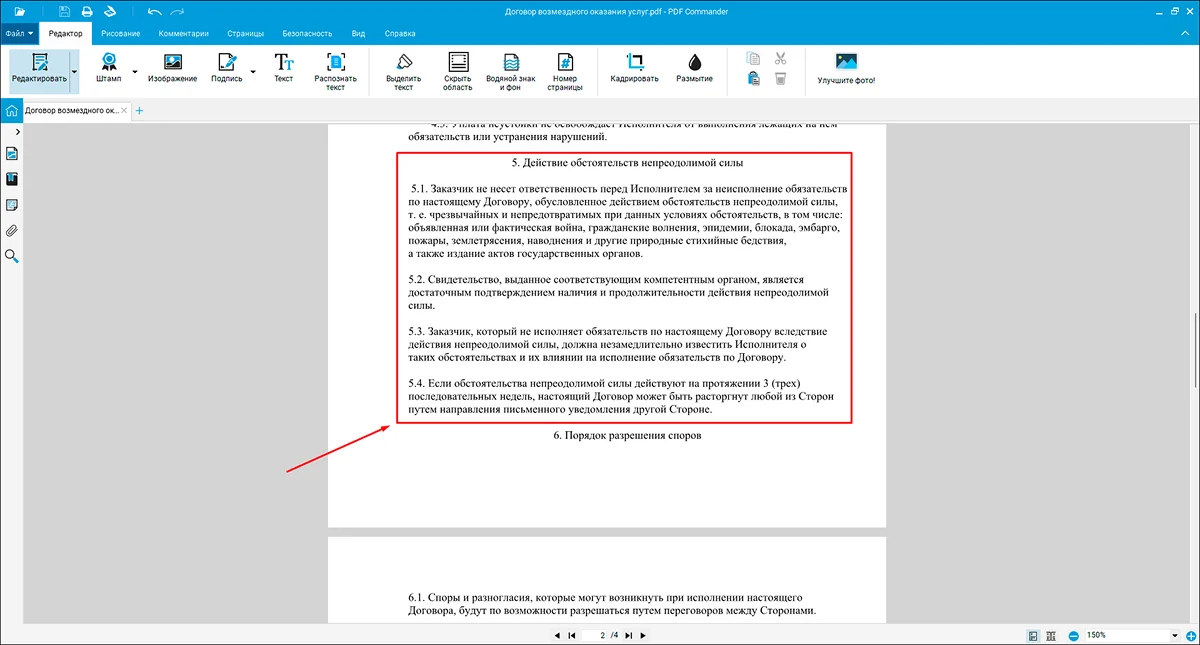Open the zoom level 150% dropdown
The image size is (1200, 645).
tap(1175, 635)
